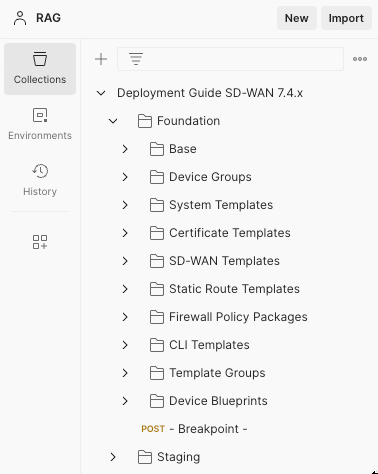Expand the Device Blueprints folder chevron
378x474 pixels.
(x=125, y=401)
